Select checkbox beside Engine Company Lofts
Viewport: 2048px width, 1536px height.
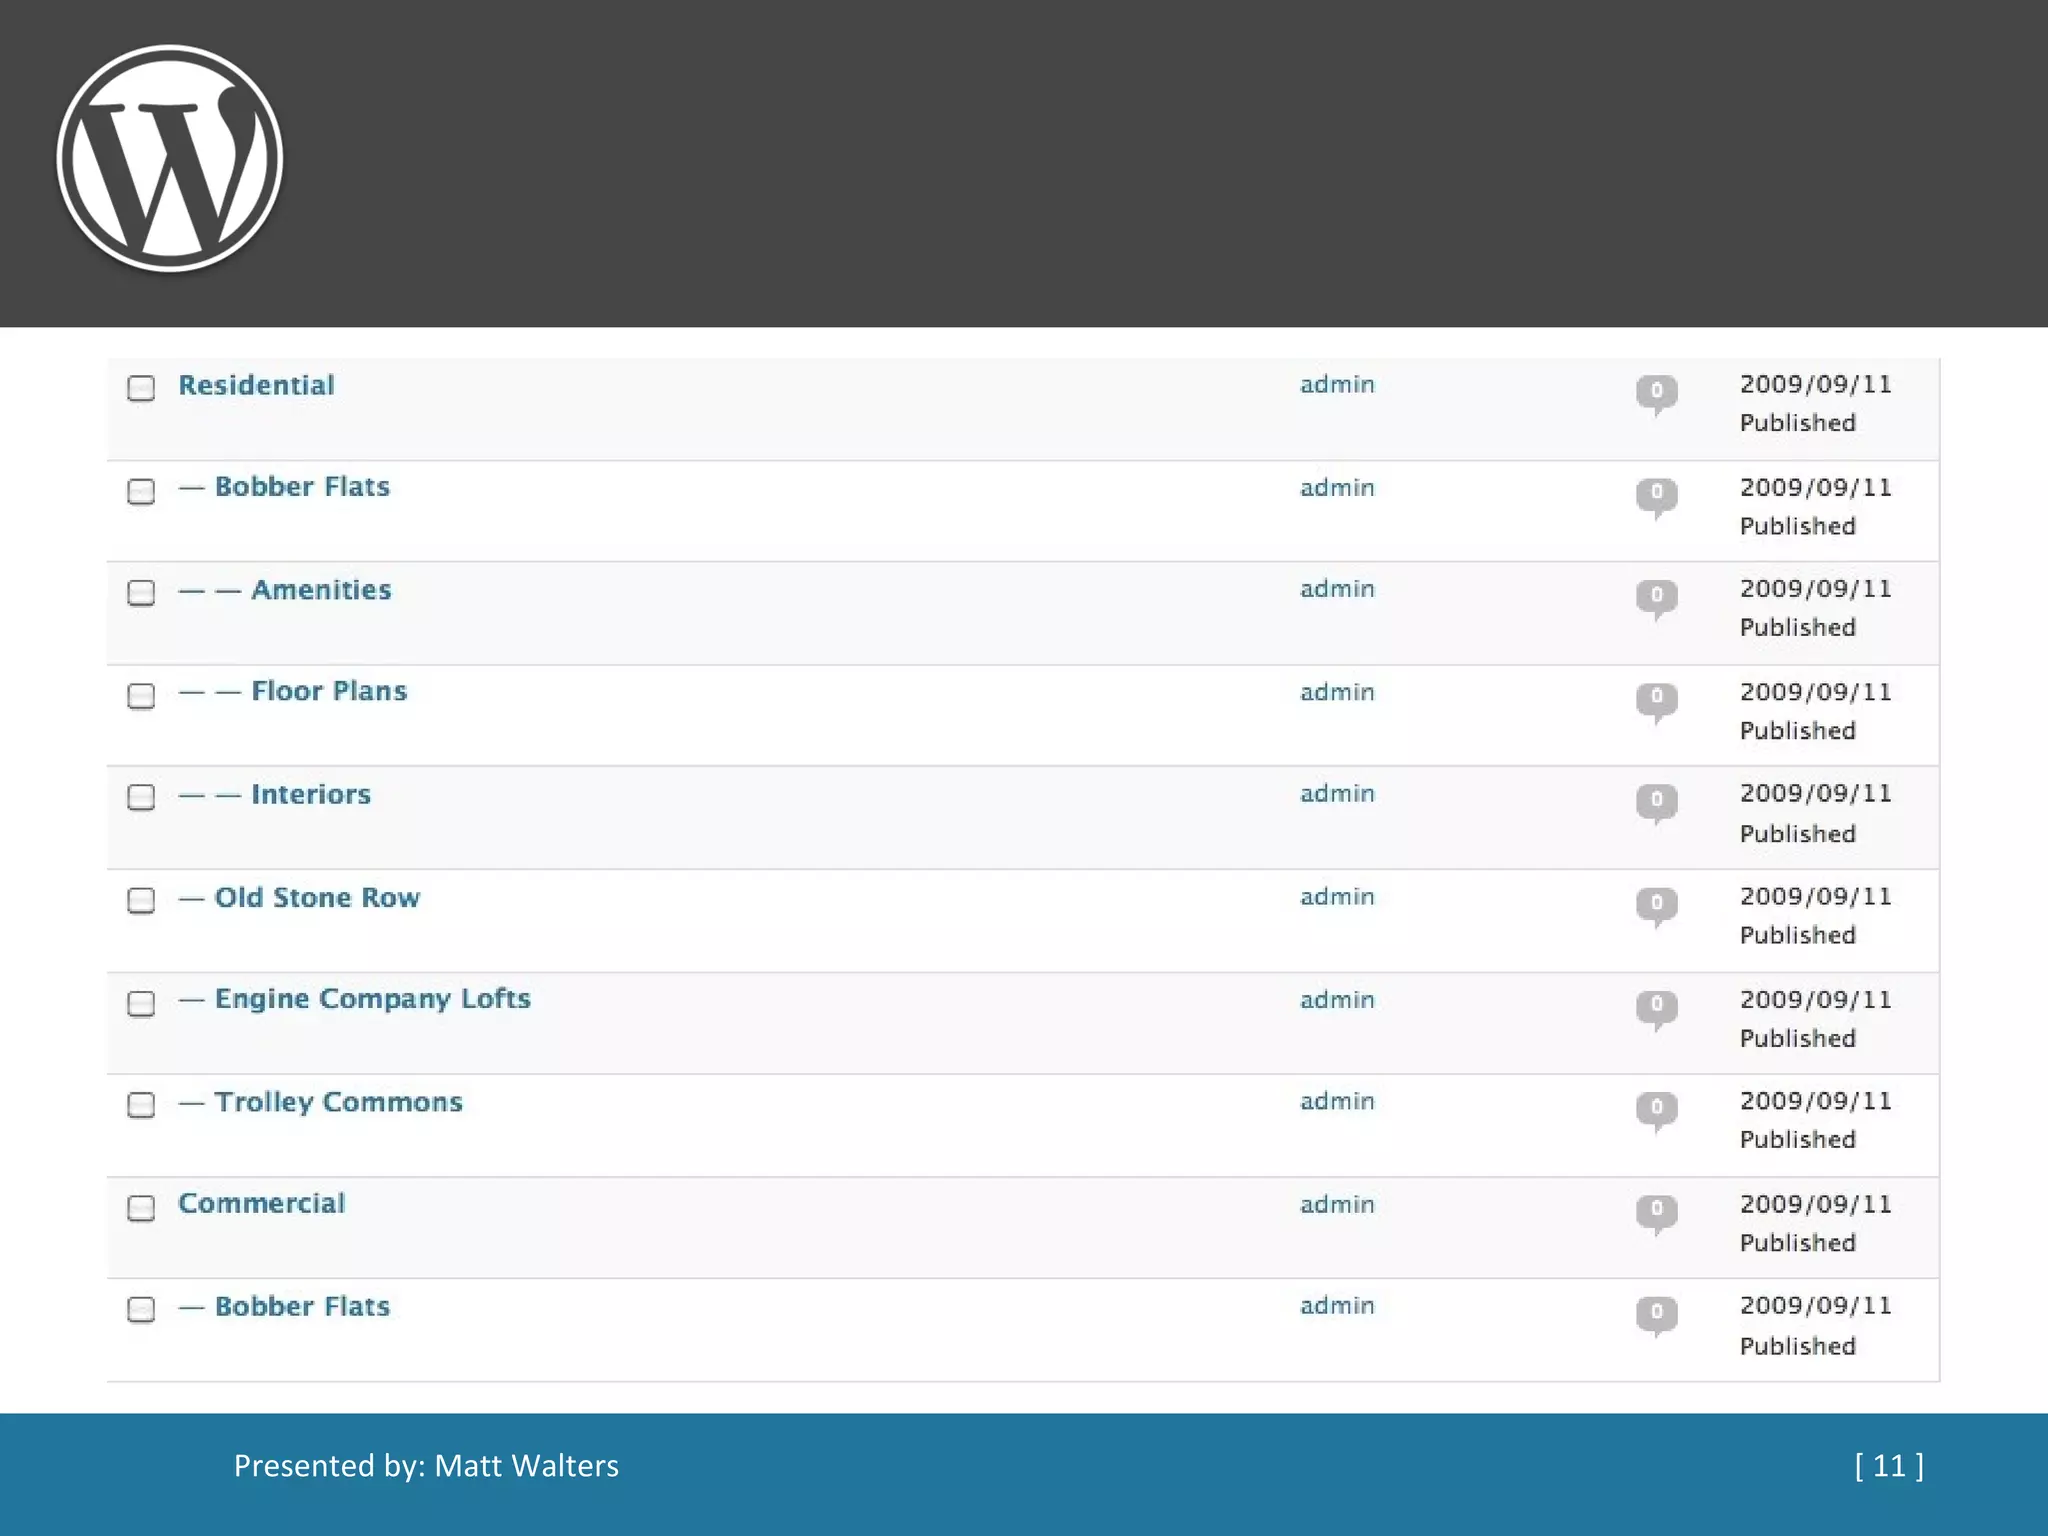tap(141, 1003)
